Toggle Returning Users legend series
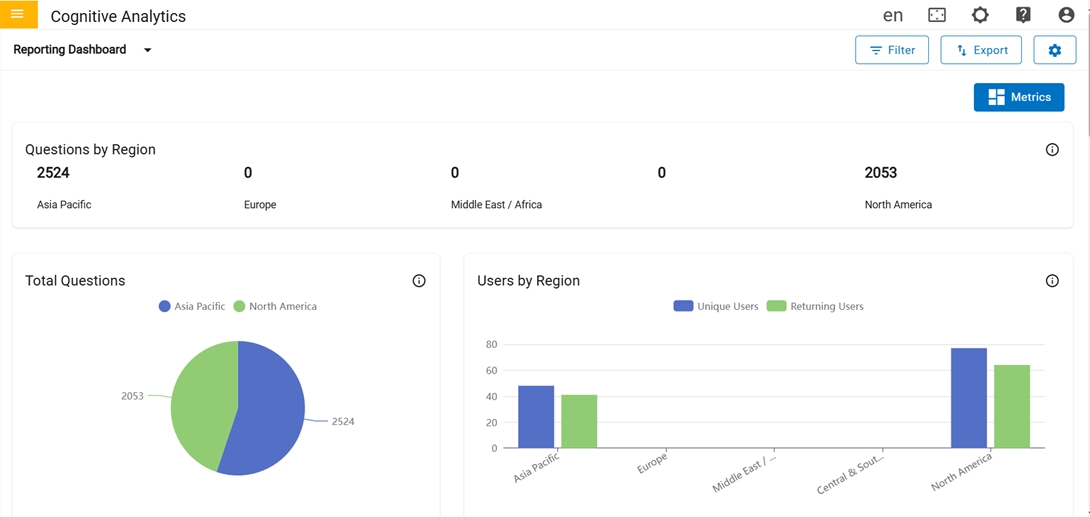 point(815,306)
